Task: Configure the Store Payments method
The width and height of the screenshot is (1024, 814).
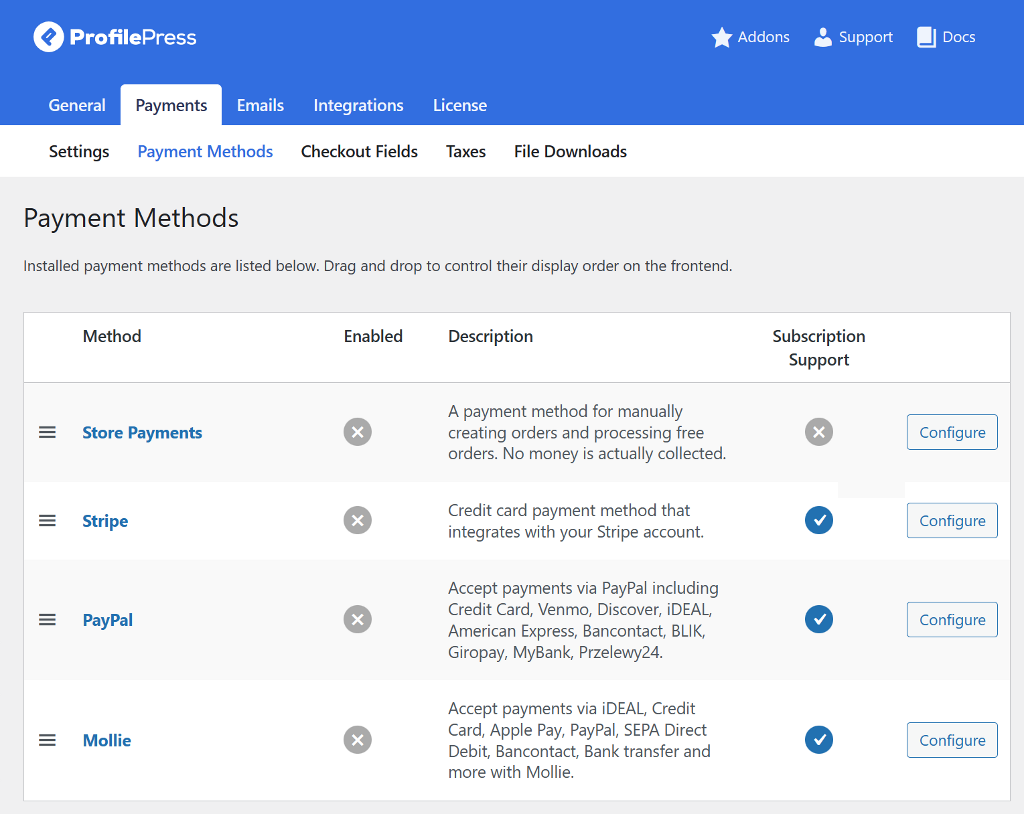Action: pos(952,432)
